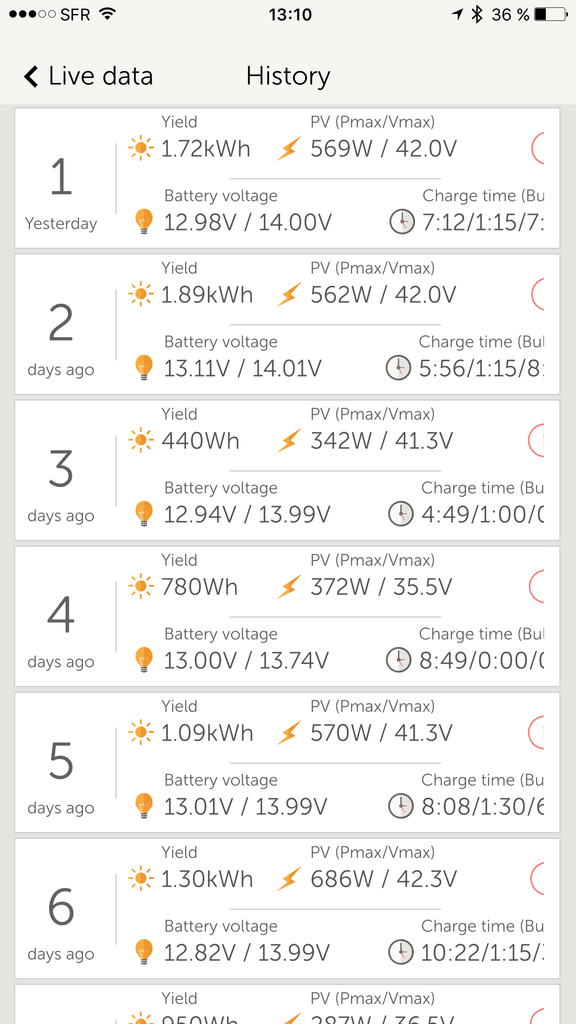Image resolution: width=576 pixels, height=1024 pixels.
Task: Tap the battery voltage 13.00V / 13.74V
Action: point(246,660)
